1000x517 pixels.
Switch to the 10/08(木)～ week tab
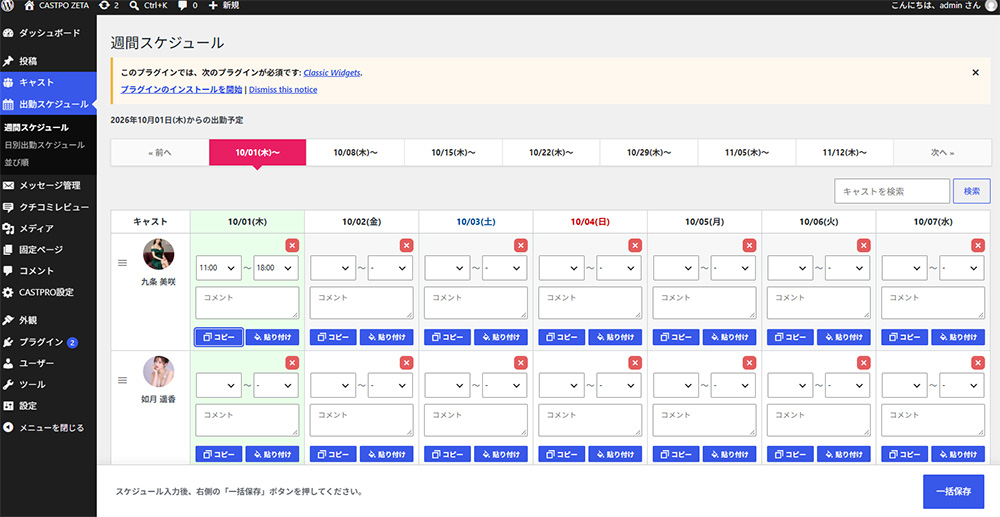coord(356,153)
